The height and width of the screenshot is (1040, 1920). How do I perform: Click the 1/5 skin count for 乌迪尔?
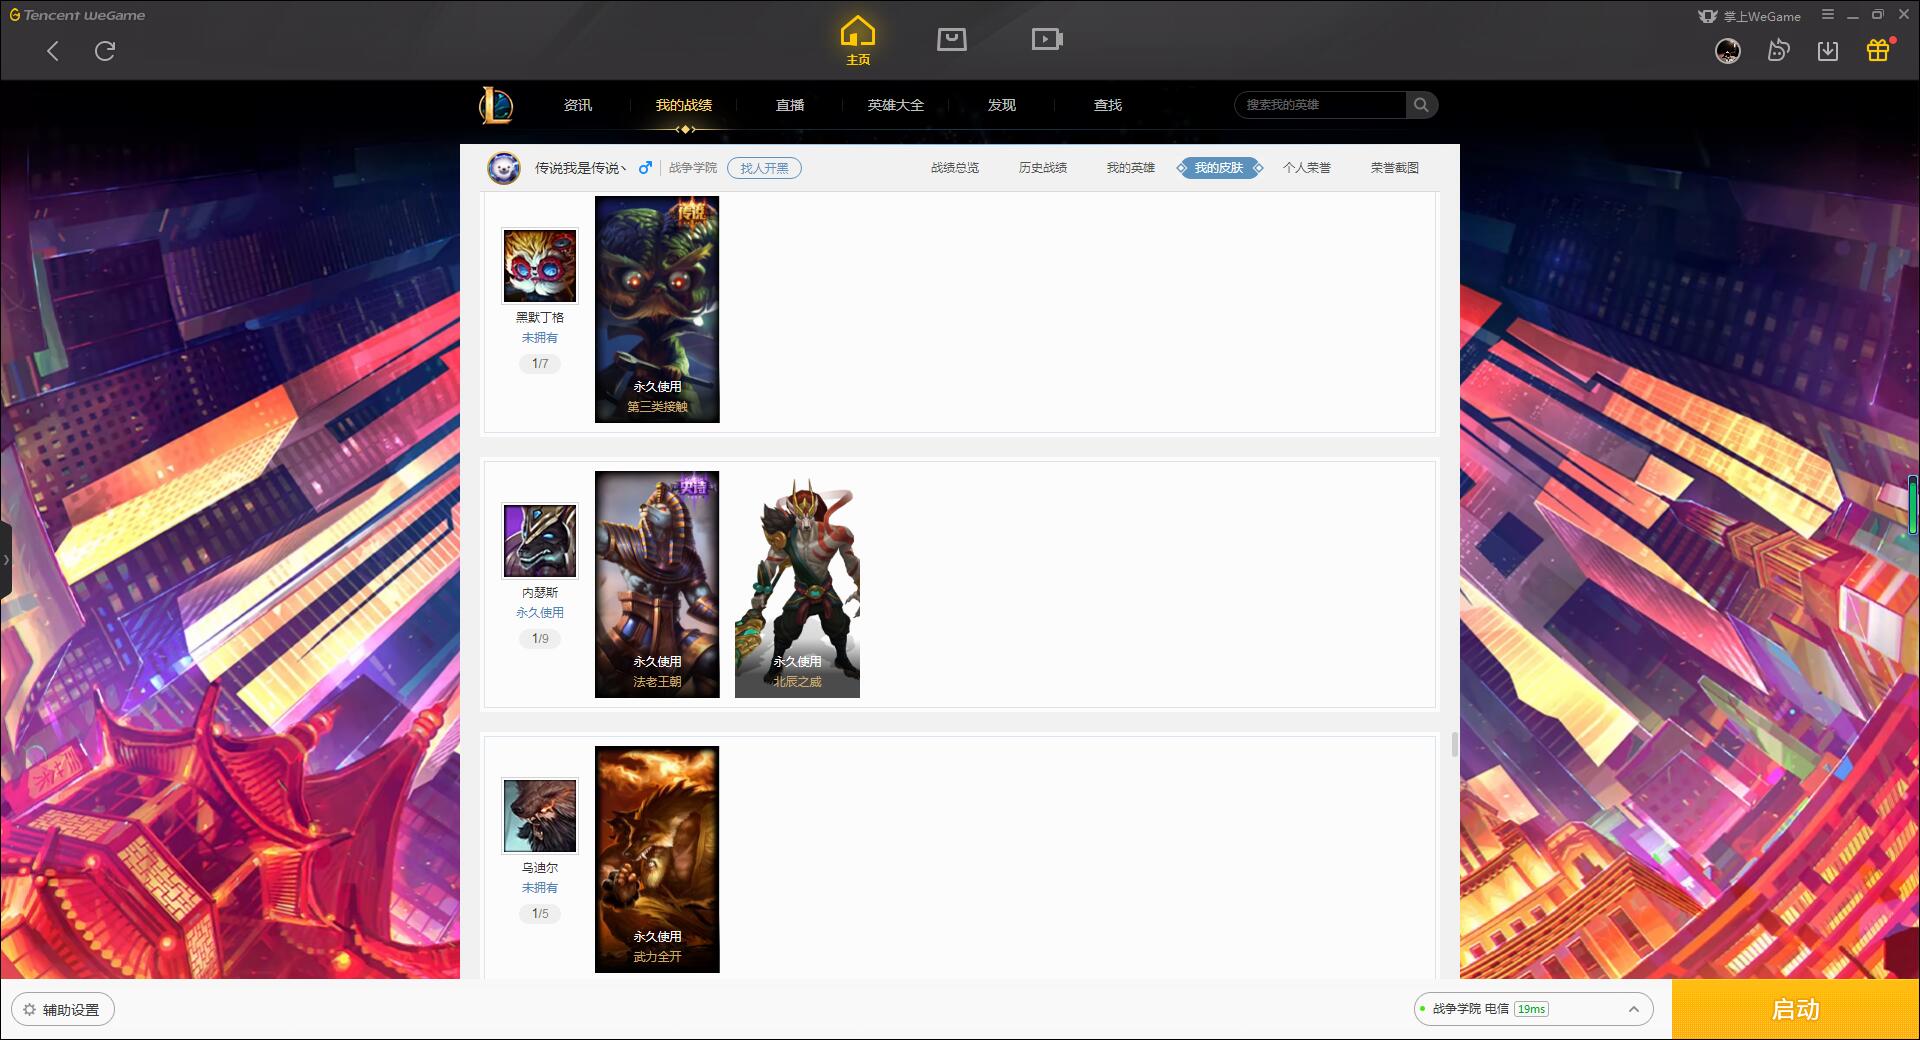coord(540,914)
